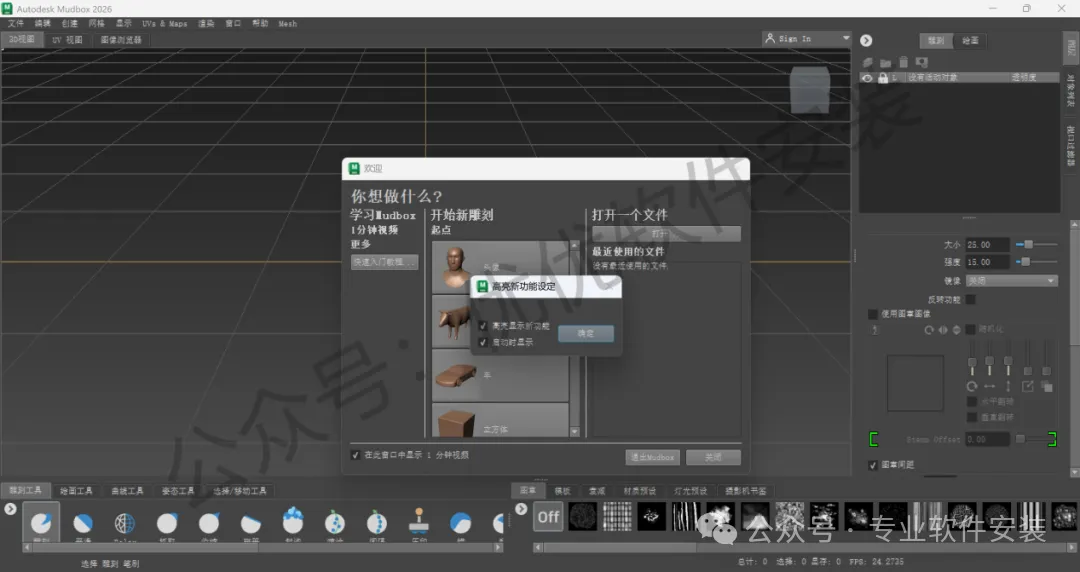1080x572 pixels.
Task: Click the right arrow of the stamp tray scrollbar
Action: coord(1072,548)
